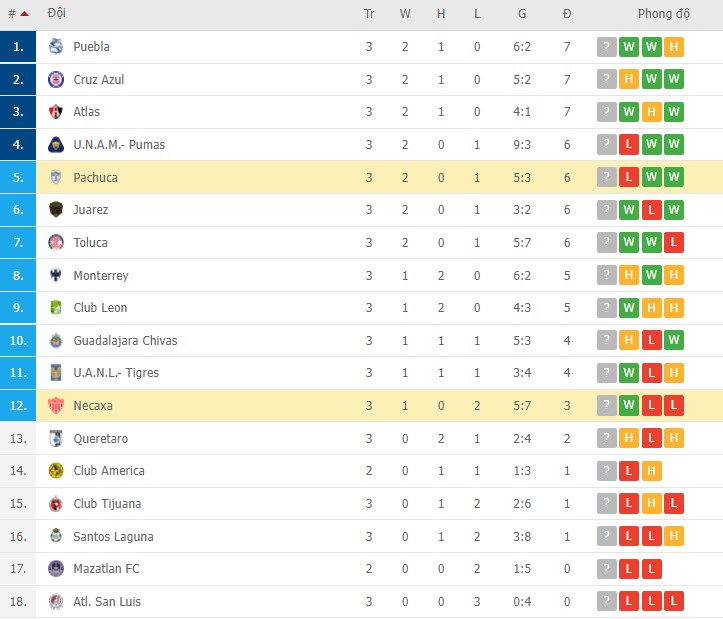Click the Pumas U.N.A.M. logo icon
This screenshot has width=723, height=619.
56,145
